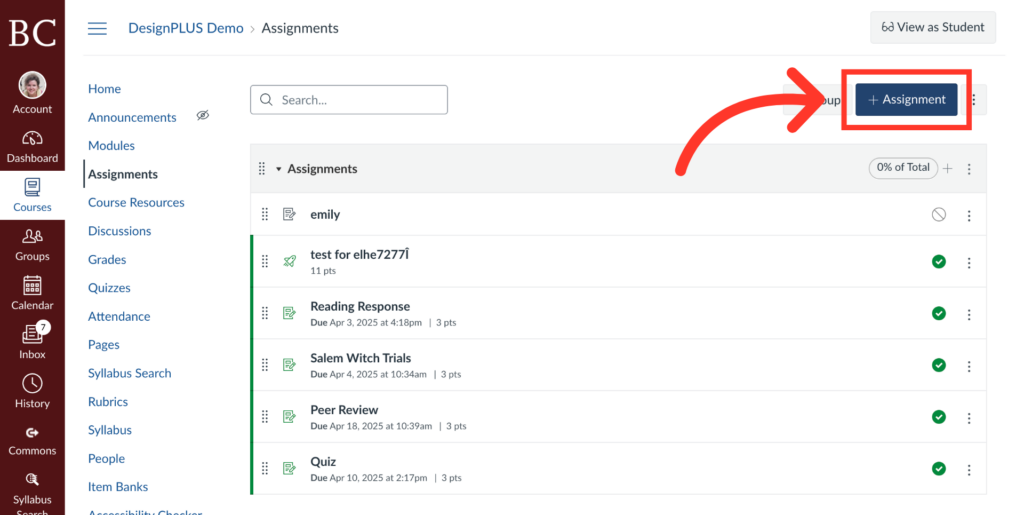Unpublish the Reading Response assignment

pos(938,313)
